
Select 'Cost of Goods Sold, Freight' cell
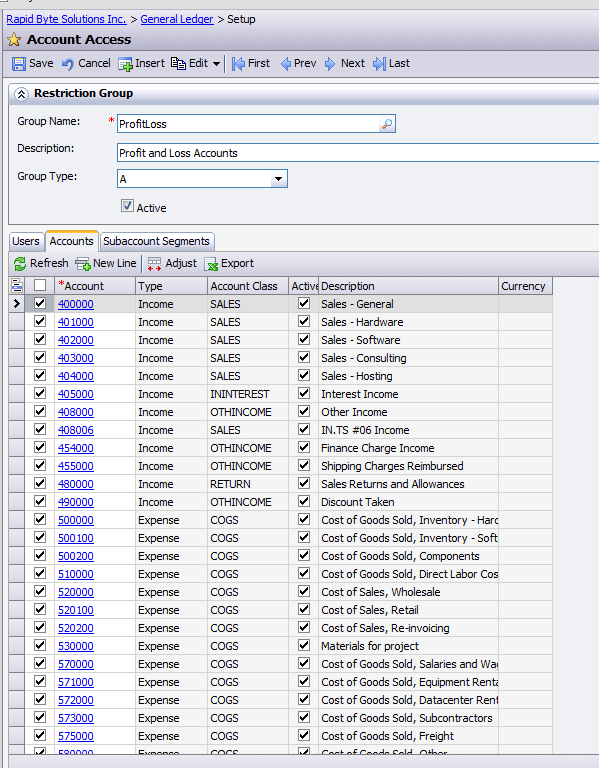pos(408,736)
